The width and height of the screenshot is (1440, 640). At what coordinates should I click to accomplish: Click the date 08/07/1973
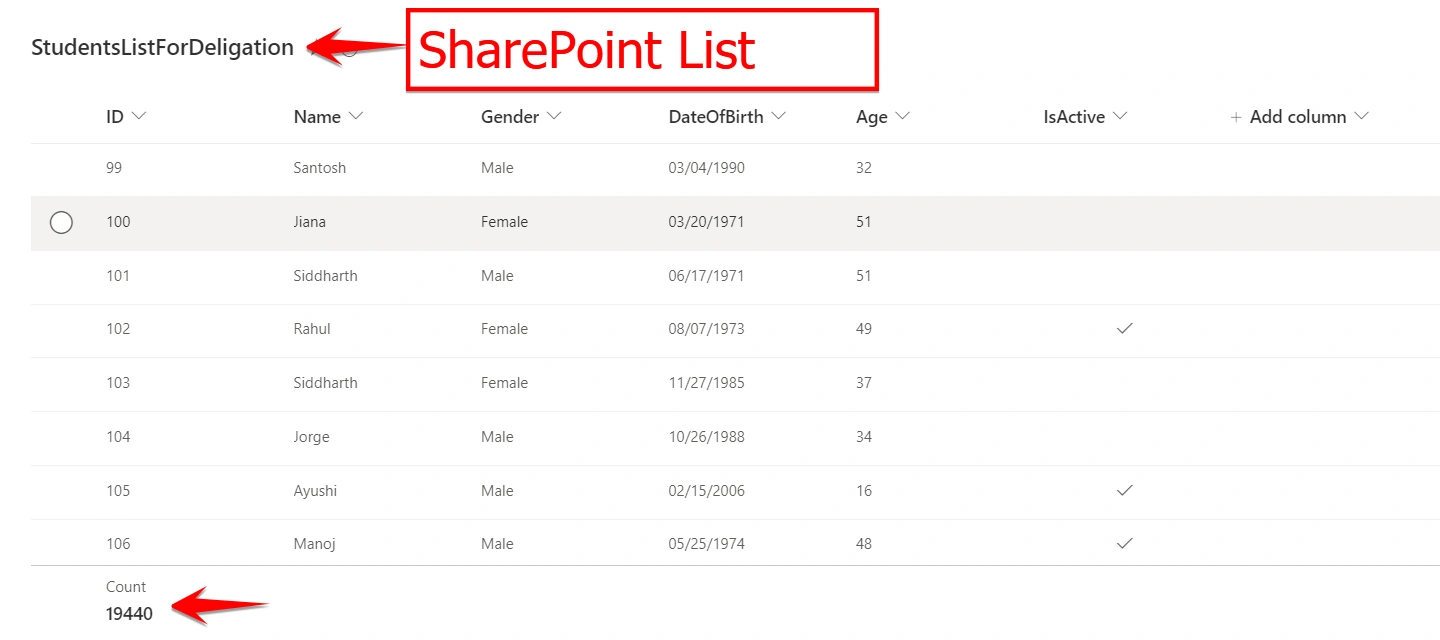[x=707, y=329]
